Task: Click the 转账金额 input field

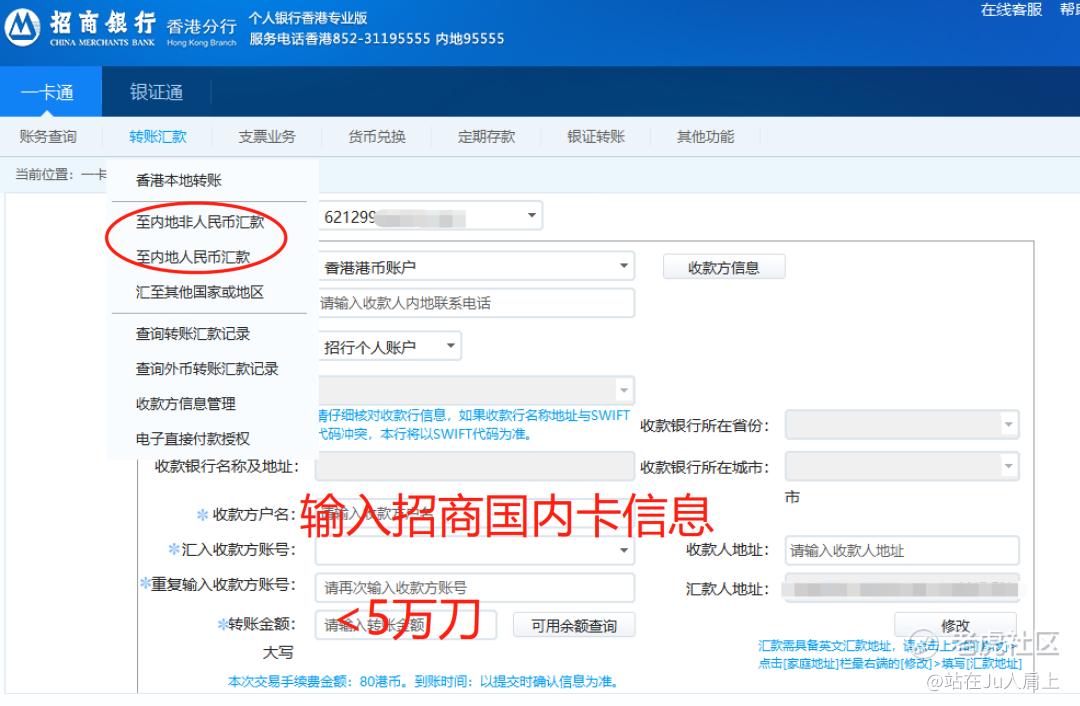Action: pos(406,625)
